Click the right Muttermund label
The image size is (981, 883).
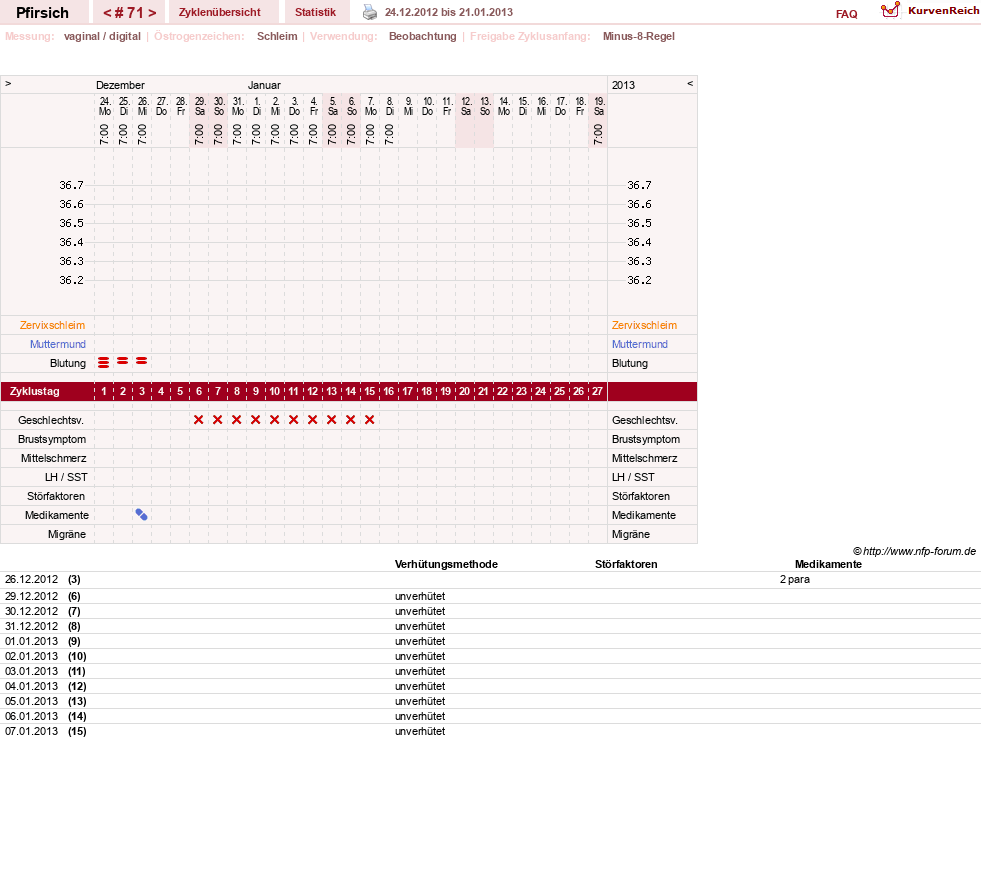(x=639, y=344)
